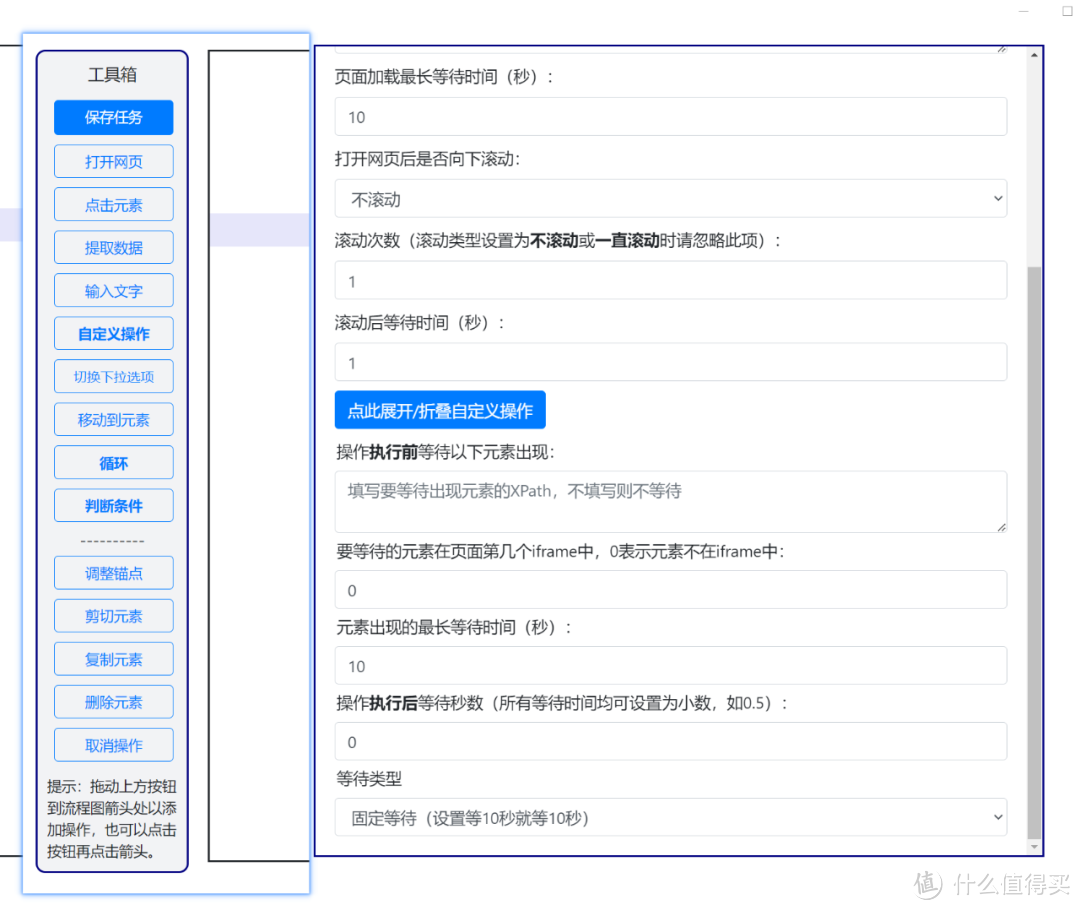The height and width of the screenshot is (910, 1080).
Task: Select the 移动到元素 button
Action: click(x=114, y=420)
